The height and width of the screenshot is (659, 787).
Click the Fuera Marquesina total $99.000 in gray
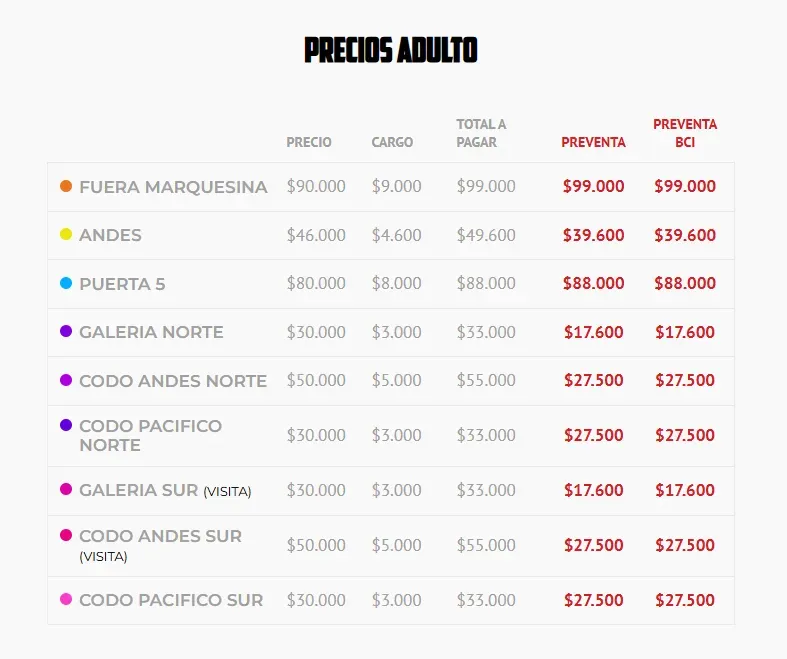486,186
